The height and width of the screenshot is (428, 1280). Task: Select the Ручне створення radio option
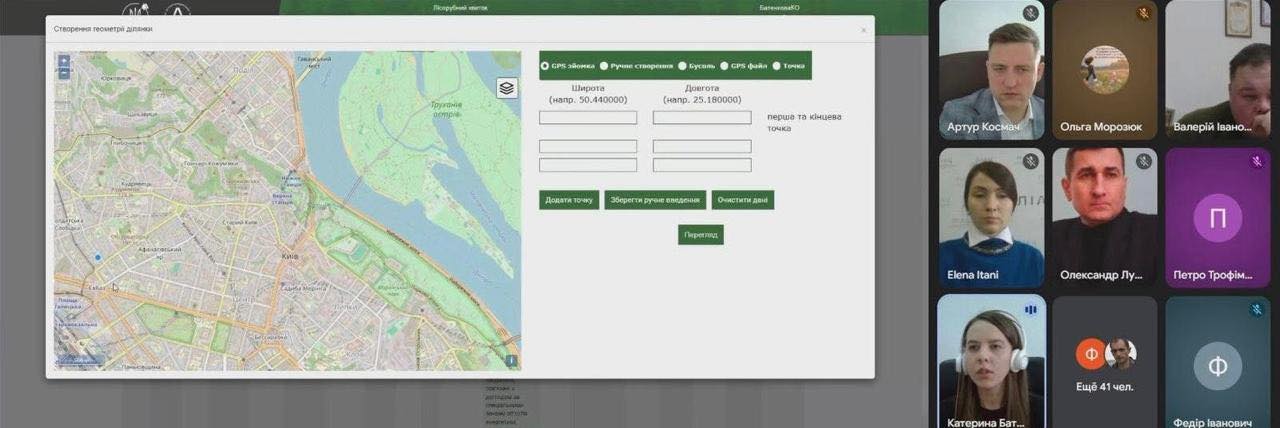(x=604, y=66)
